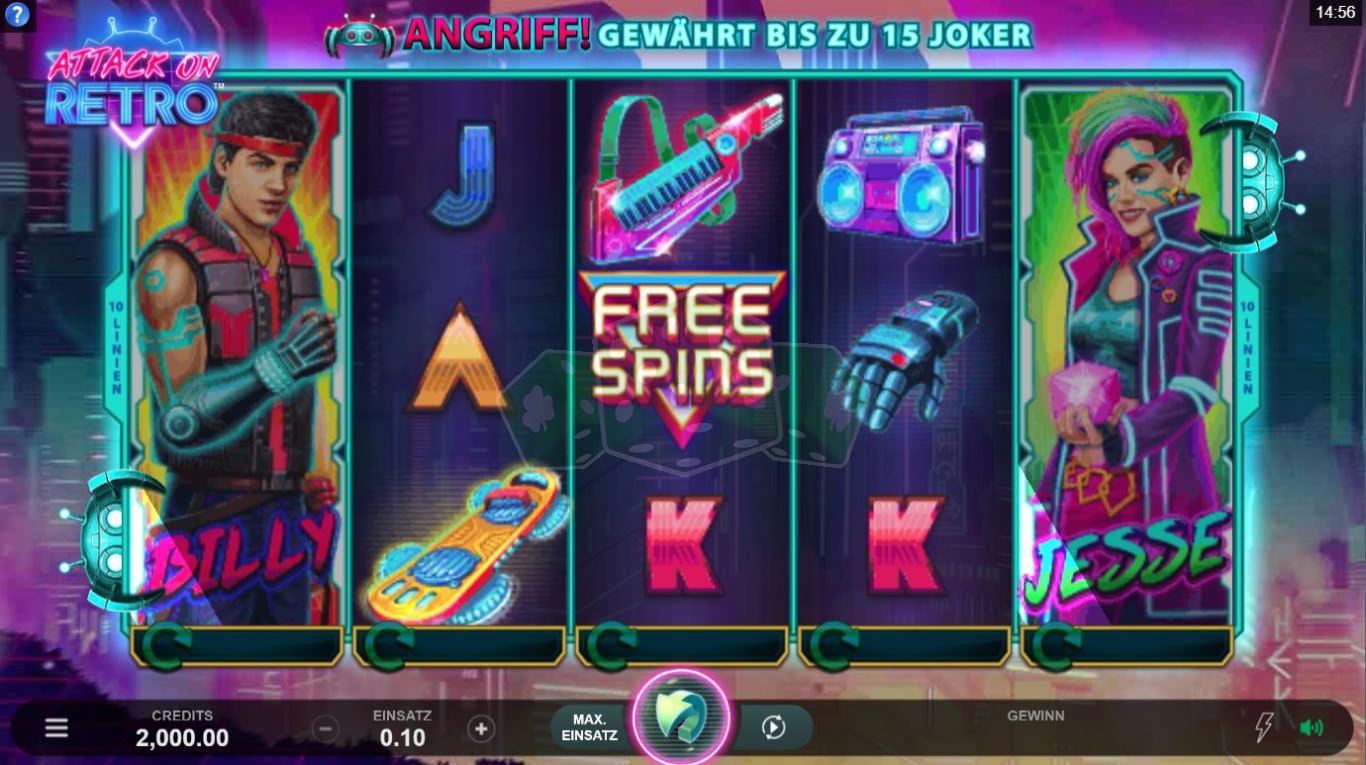Respin the fourth reel
This screenshot has width=1366, height=765.
point(905,646)
